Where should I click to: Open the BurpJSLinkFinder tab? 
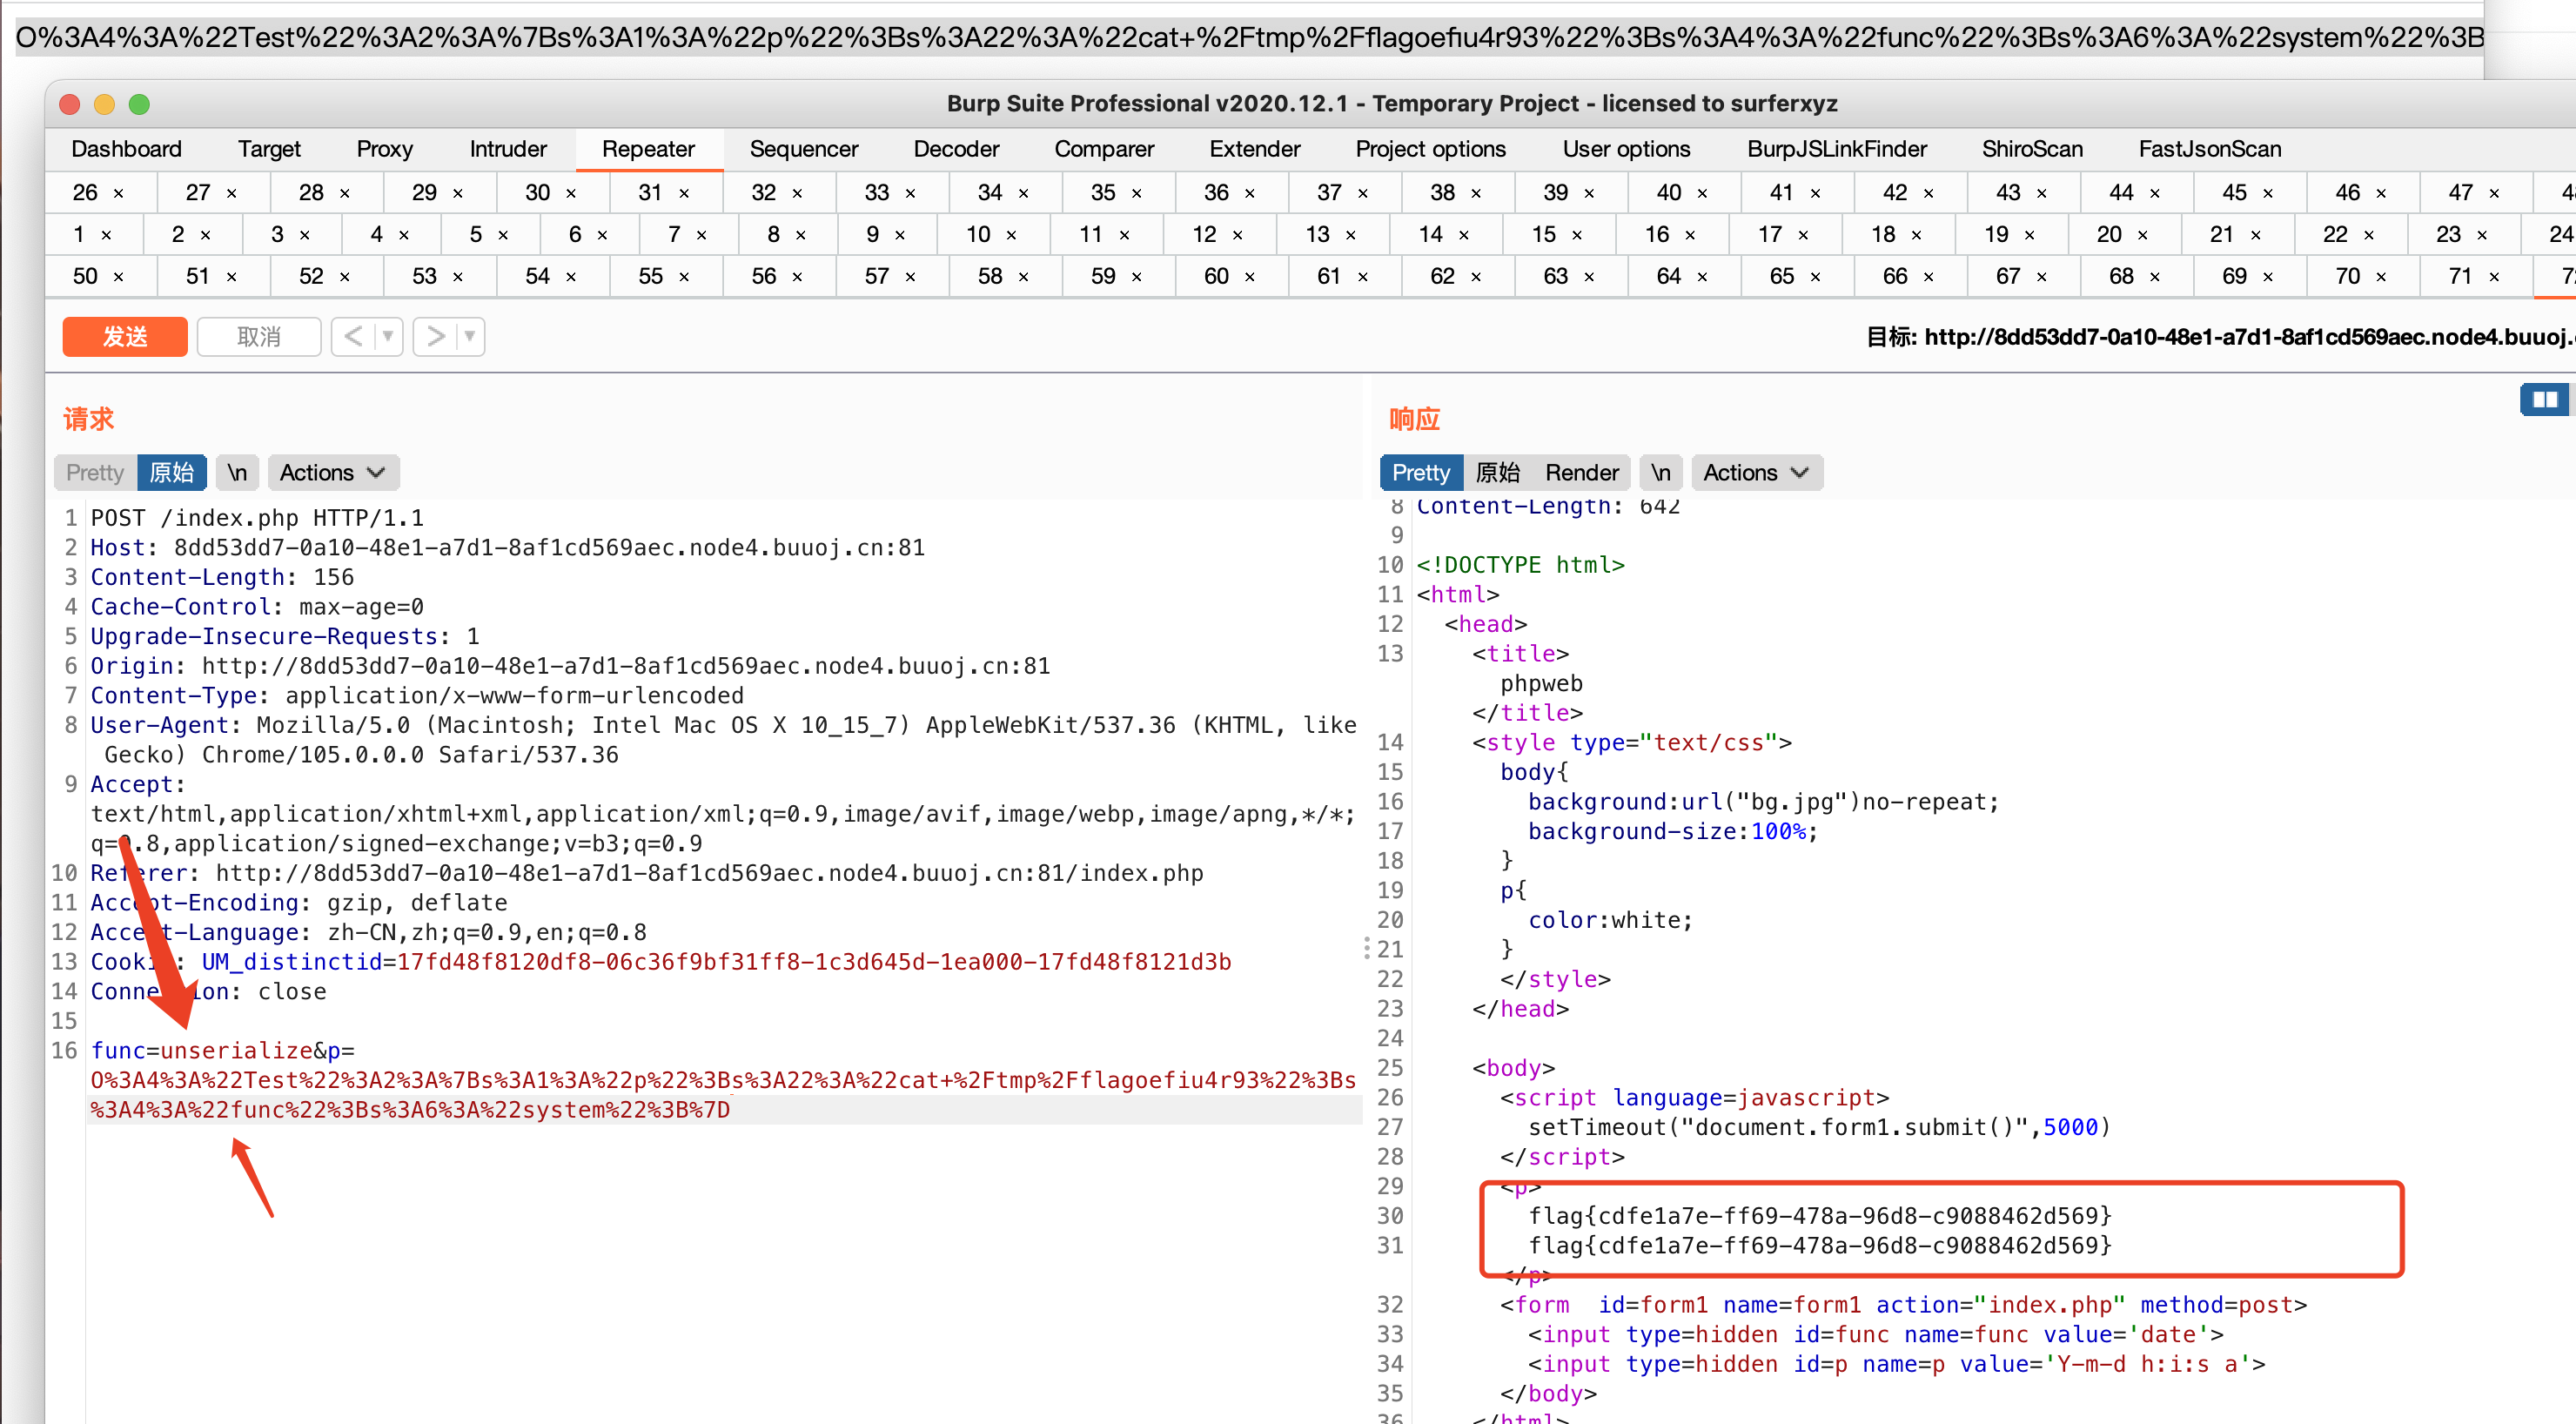point(1836,149)
